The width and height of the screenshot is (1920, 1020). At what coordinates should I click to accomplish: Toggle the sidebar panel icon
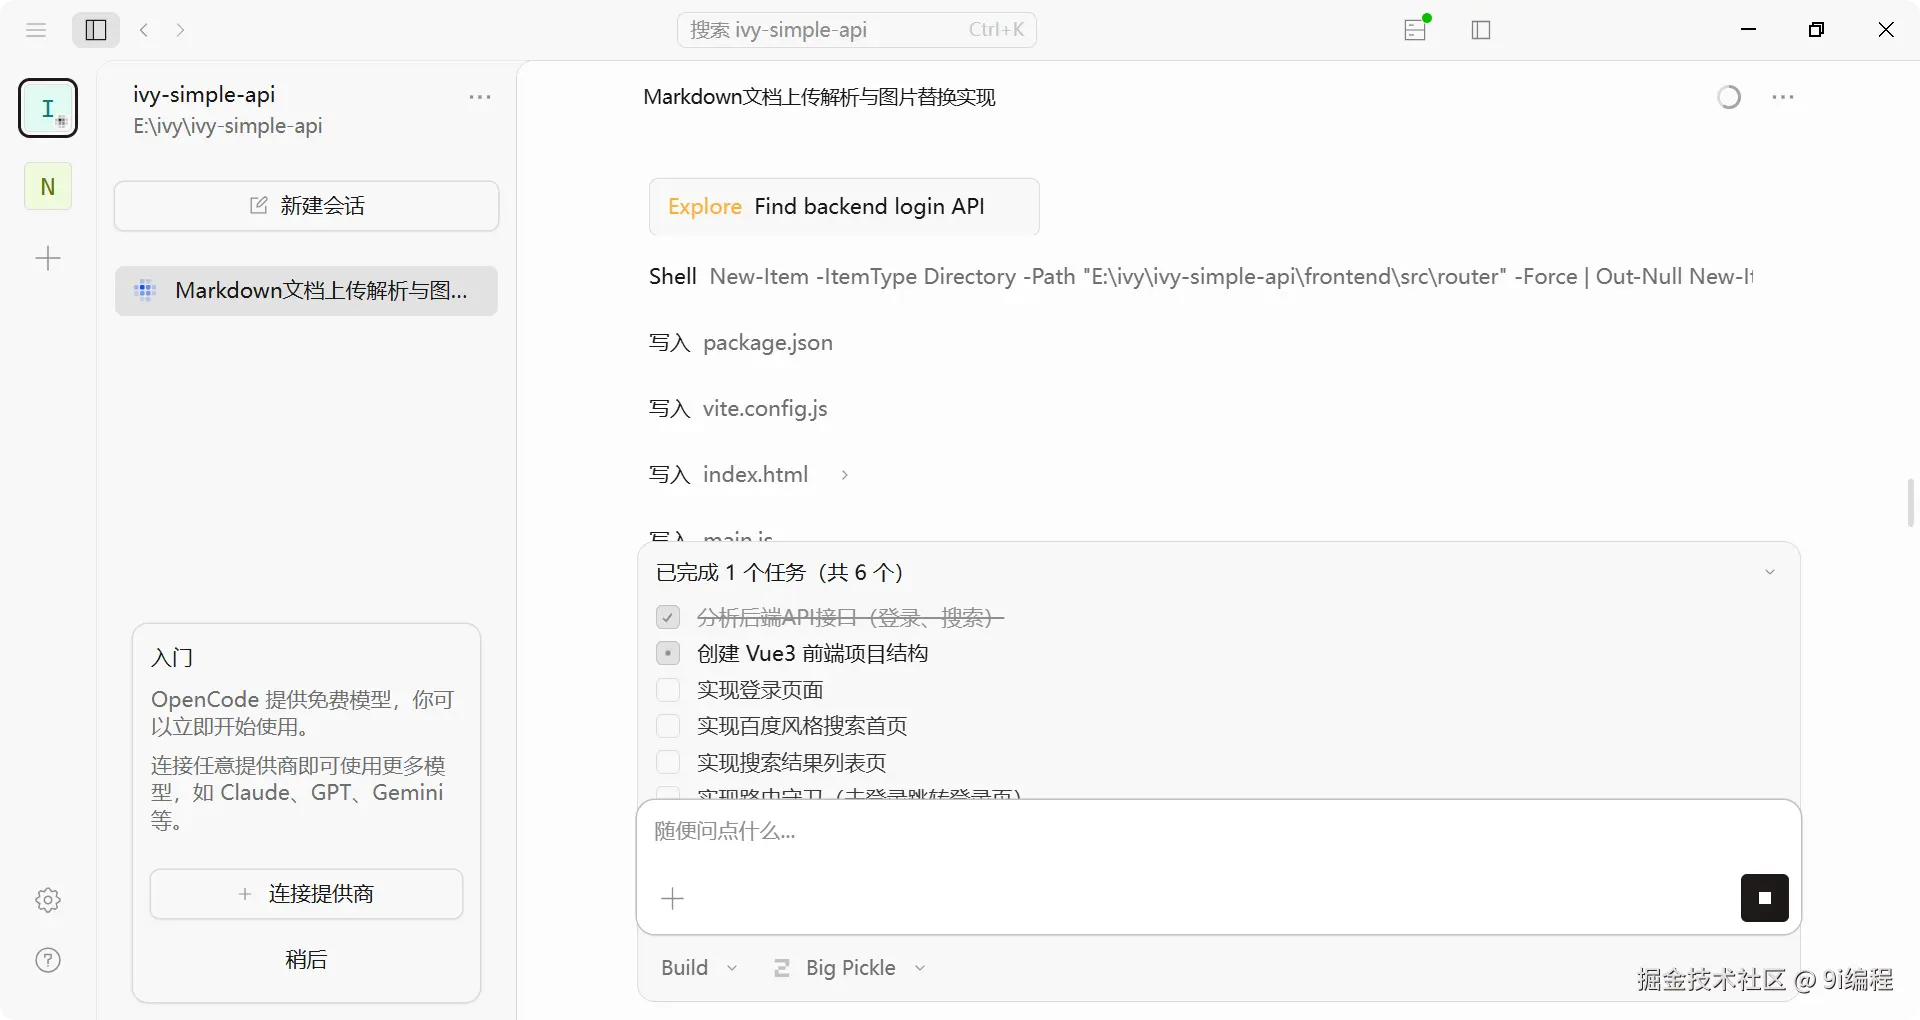click(x=96, y=30)
